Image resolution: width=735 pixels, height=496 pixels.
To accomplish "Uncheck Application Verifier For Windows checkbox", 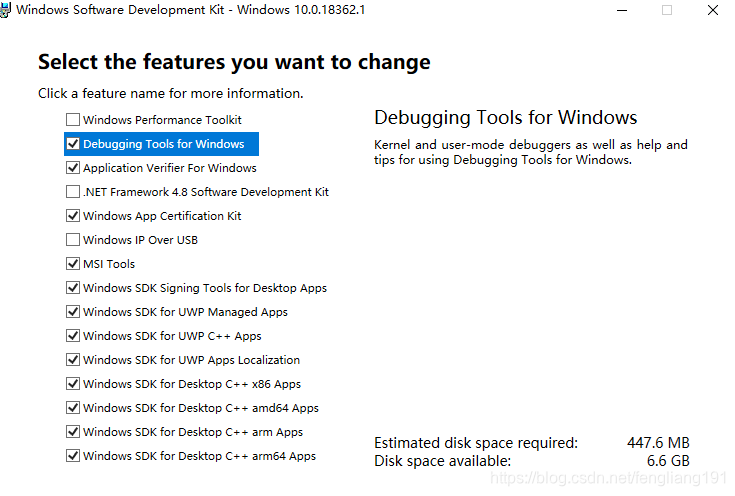I will [73, 167].
